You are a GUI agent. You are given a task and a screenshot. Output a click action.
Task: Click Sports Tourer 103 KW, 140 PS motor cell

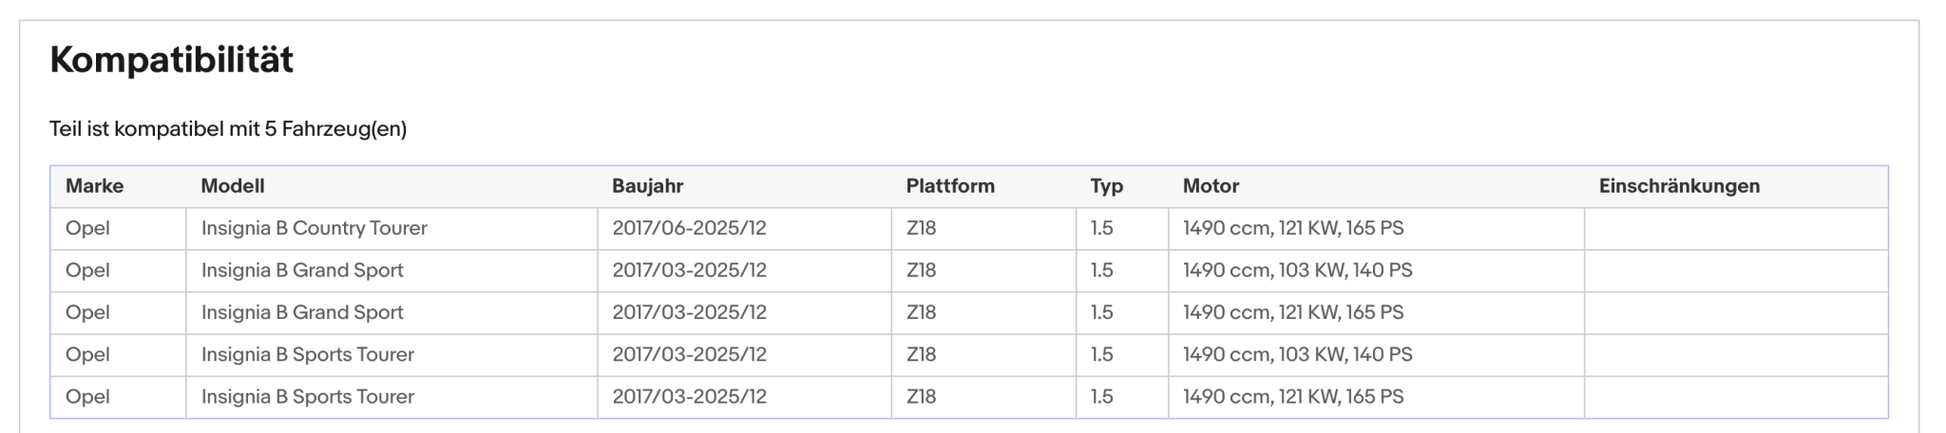pos(1376,354)
